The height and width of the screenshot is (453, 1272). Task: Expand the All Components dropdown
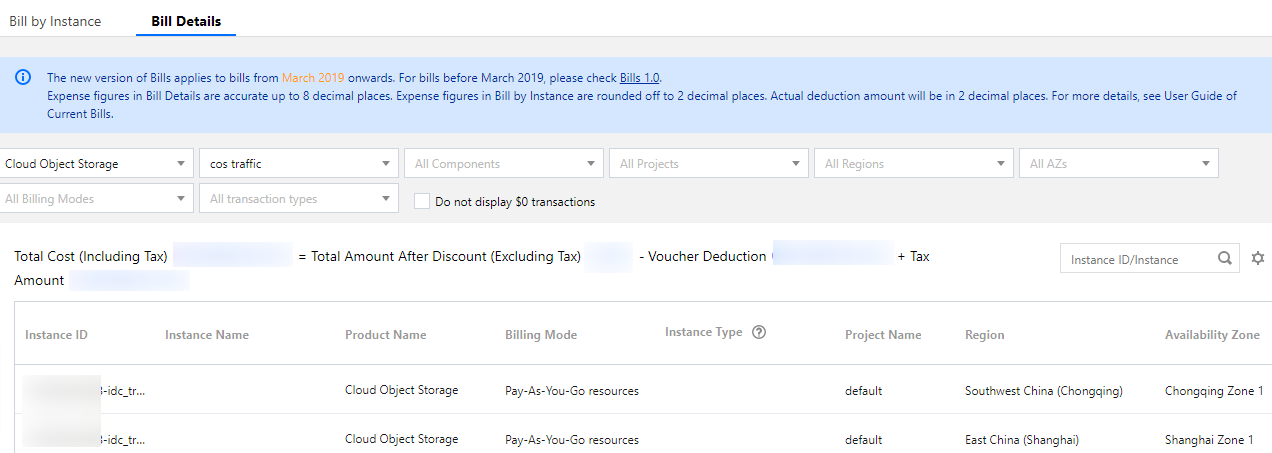[x=504, y=164]
